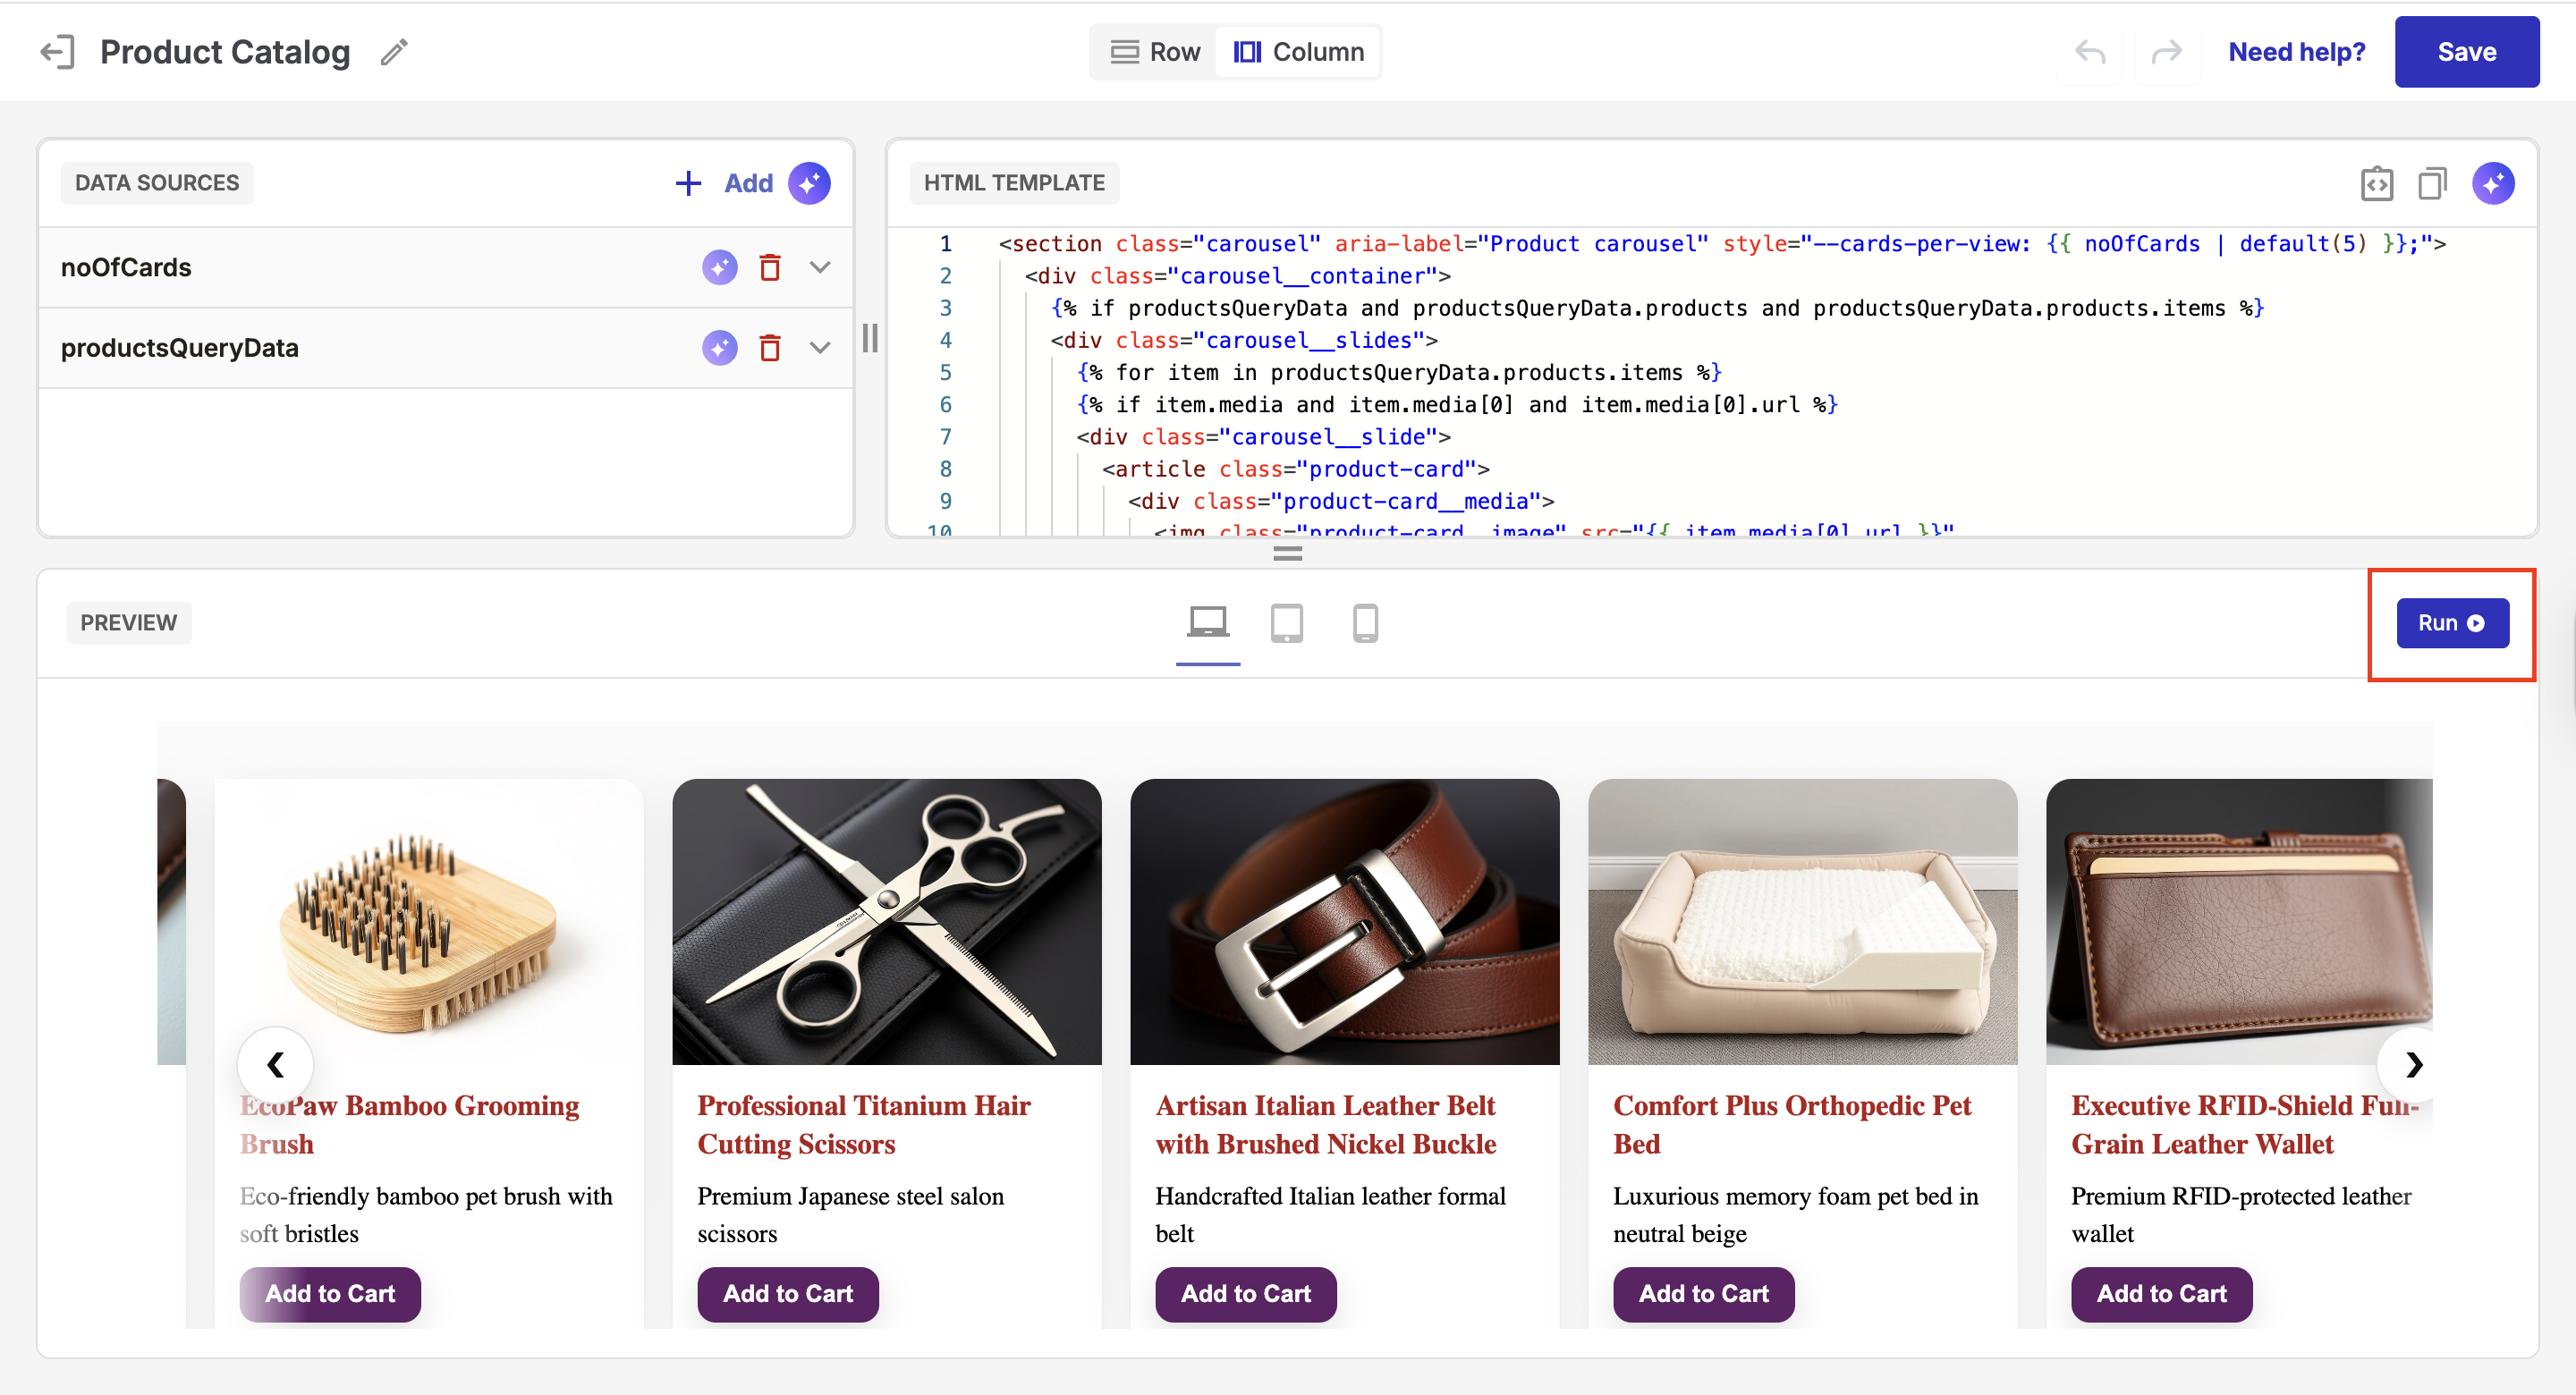Screen dimensions: 2576x1395
Task: Delete the noOfCards data source
Action: coord(769,267)
